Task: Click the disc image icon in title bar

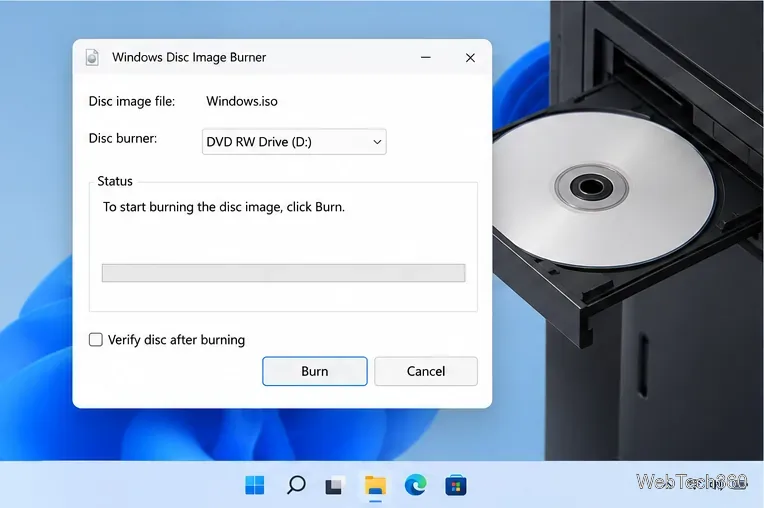Action: click(x=92, y=57)
